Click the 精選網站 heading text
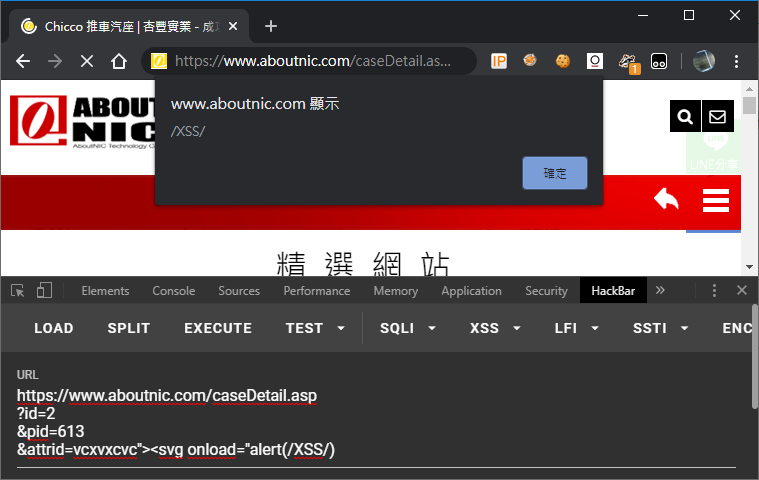Screen dimensions: 759x480 click(x=363, y=264)
